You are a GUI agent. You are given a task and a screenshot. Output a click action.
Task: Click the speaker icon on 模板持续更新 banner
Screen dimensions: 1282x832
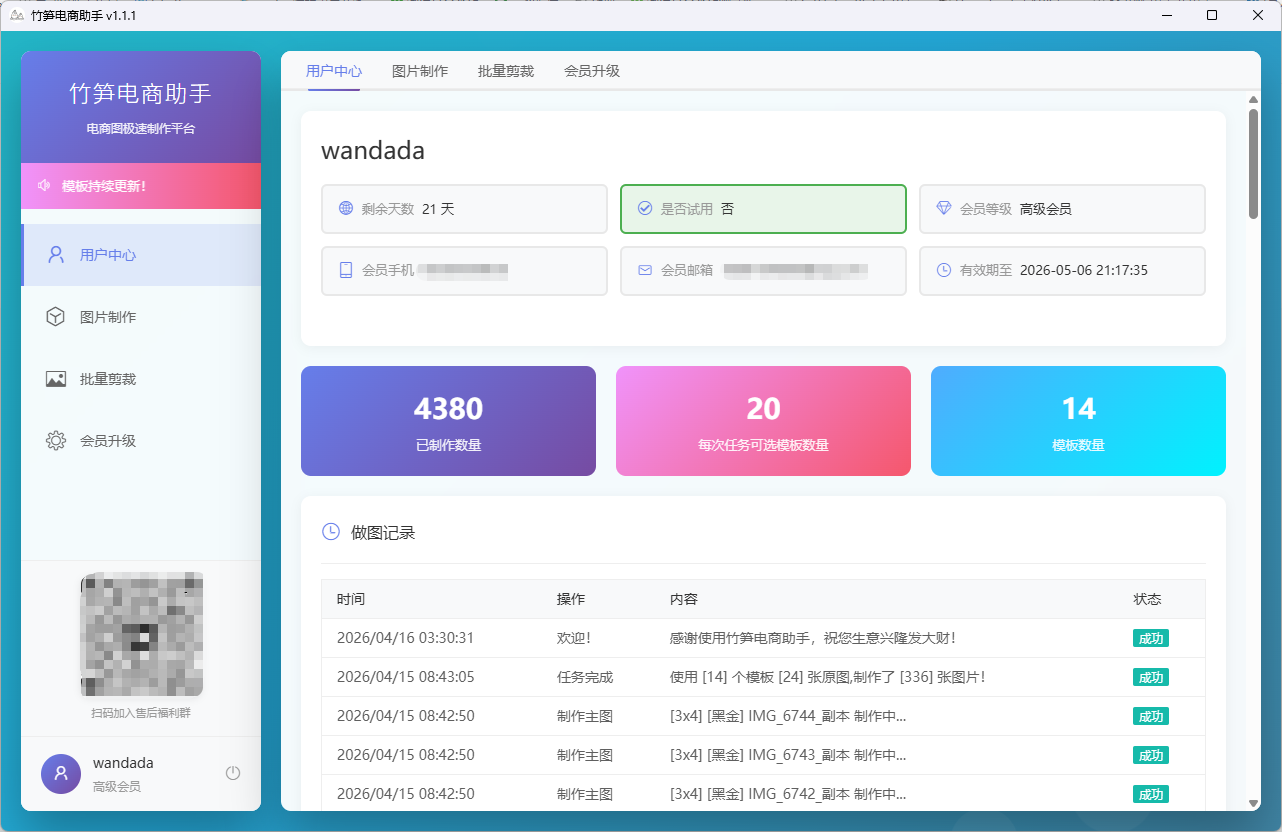pos(44,186)
